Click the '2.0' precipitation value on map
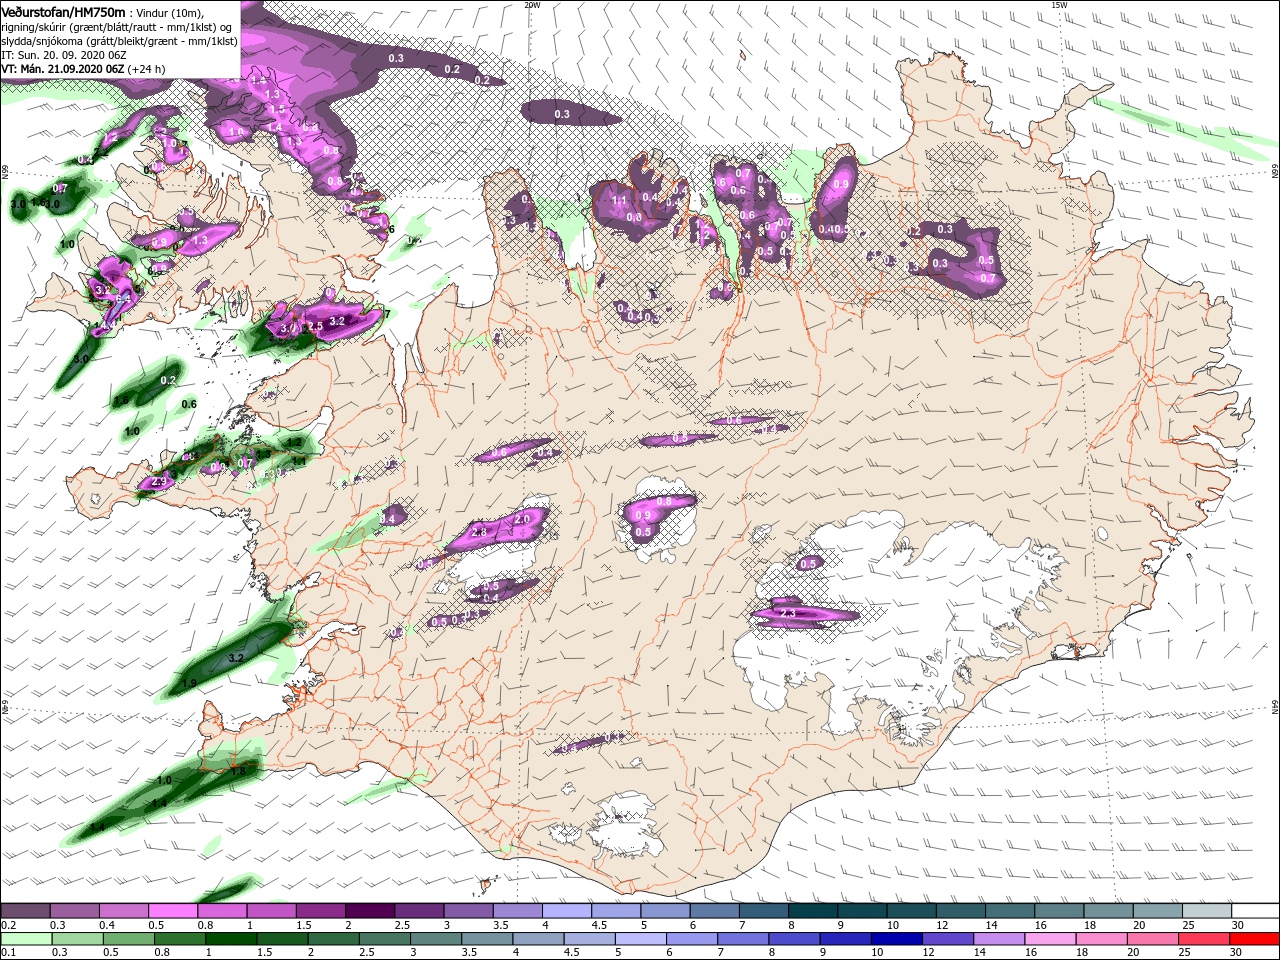 click(x=522, y=520)
